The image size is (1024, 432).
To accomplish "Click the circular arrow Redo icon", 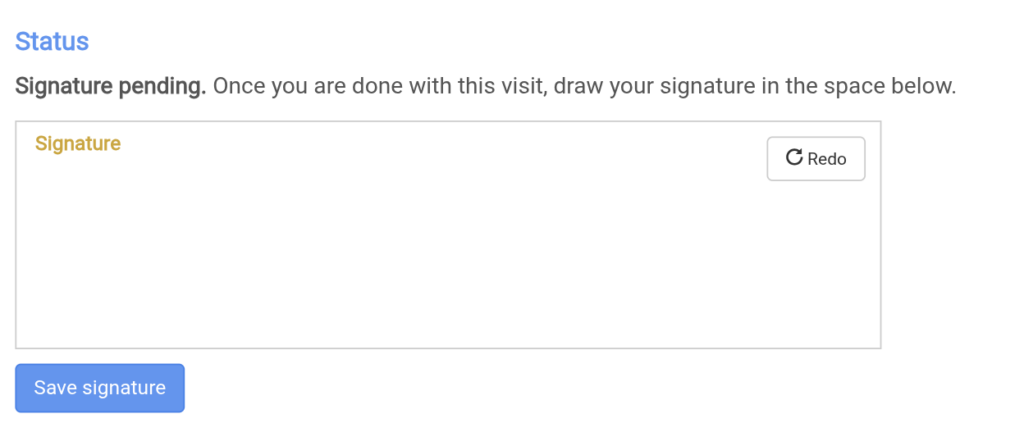I will pyautogui.click(x=795, y=158).
